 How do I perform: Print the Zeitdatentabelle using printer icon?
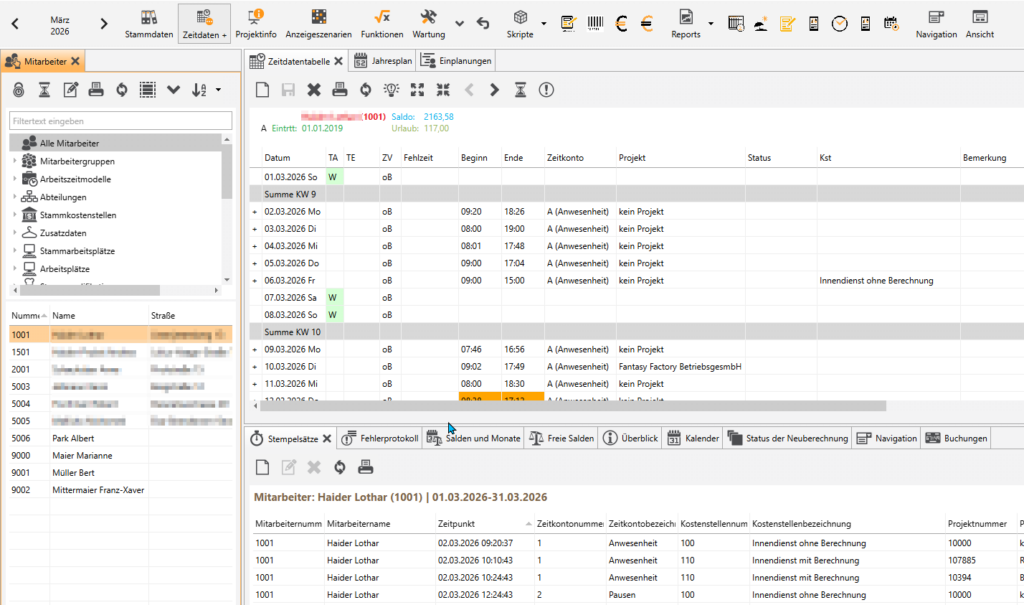tap(340, 90)
